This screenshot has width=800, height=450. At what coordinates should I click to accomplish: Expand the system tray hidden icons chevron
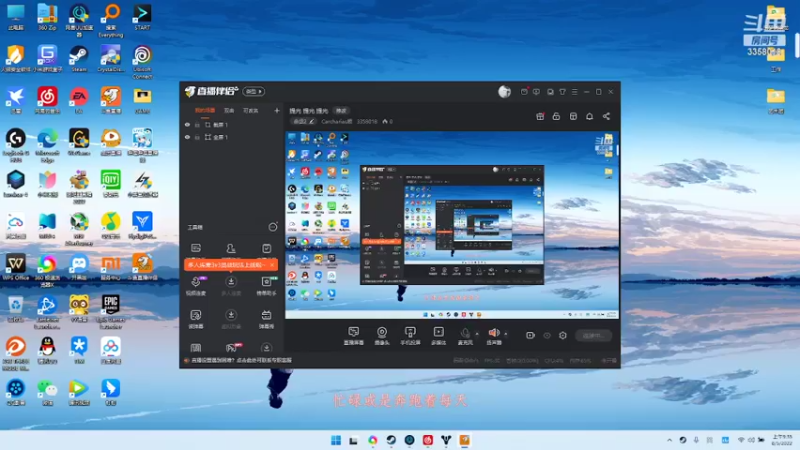point(669,440)
